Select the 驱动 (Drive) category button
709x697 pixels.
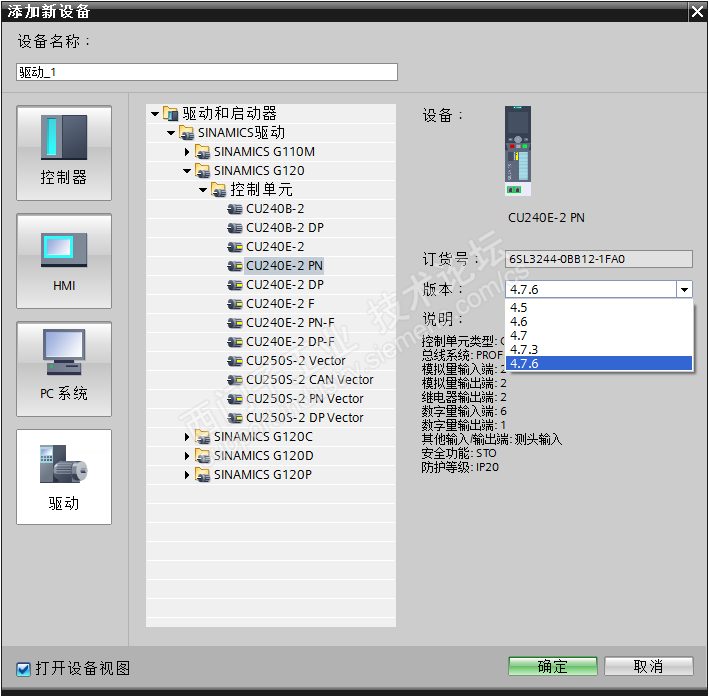(x=64, y=477)
